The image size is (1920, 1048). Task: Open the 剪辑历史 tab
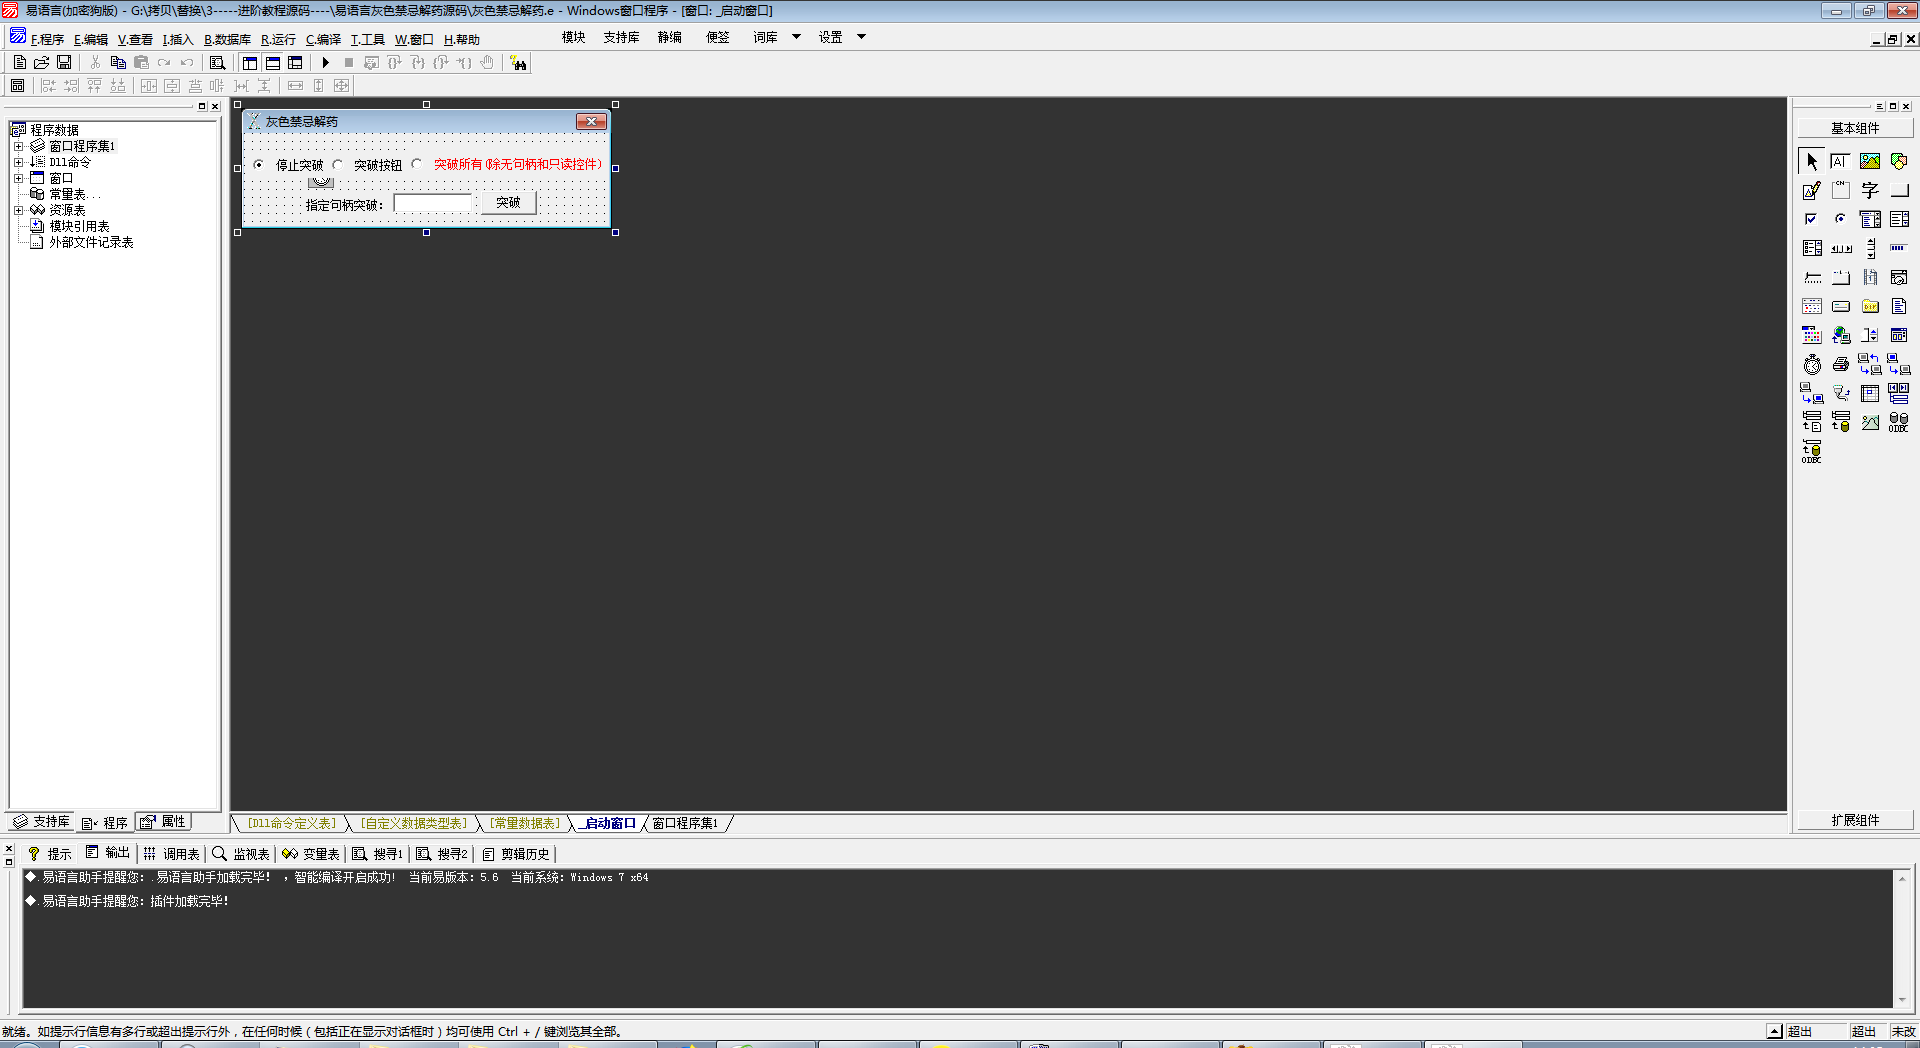click(x=516, y=854)
